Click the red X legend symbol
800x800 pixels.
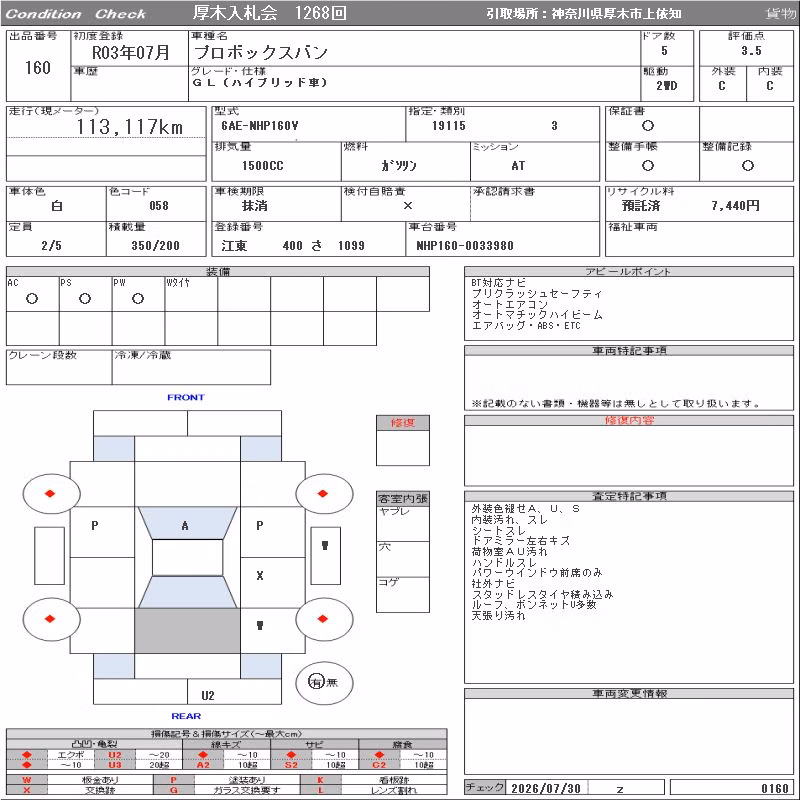pos(27,790)
